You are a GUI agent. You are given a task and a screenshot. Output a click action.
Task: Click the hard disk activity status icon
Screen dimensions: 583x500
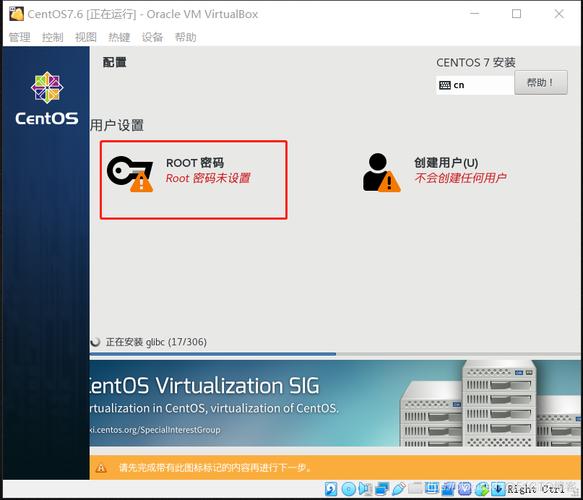[331, 489]
